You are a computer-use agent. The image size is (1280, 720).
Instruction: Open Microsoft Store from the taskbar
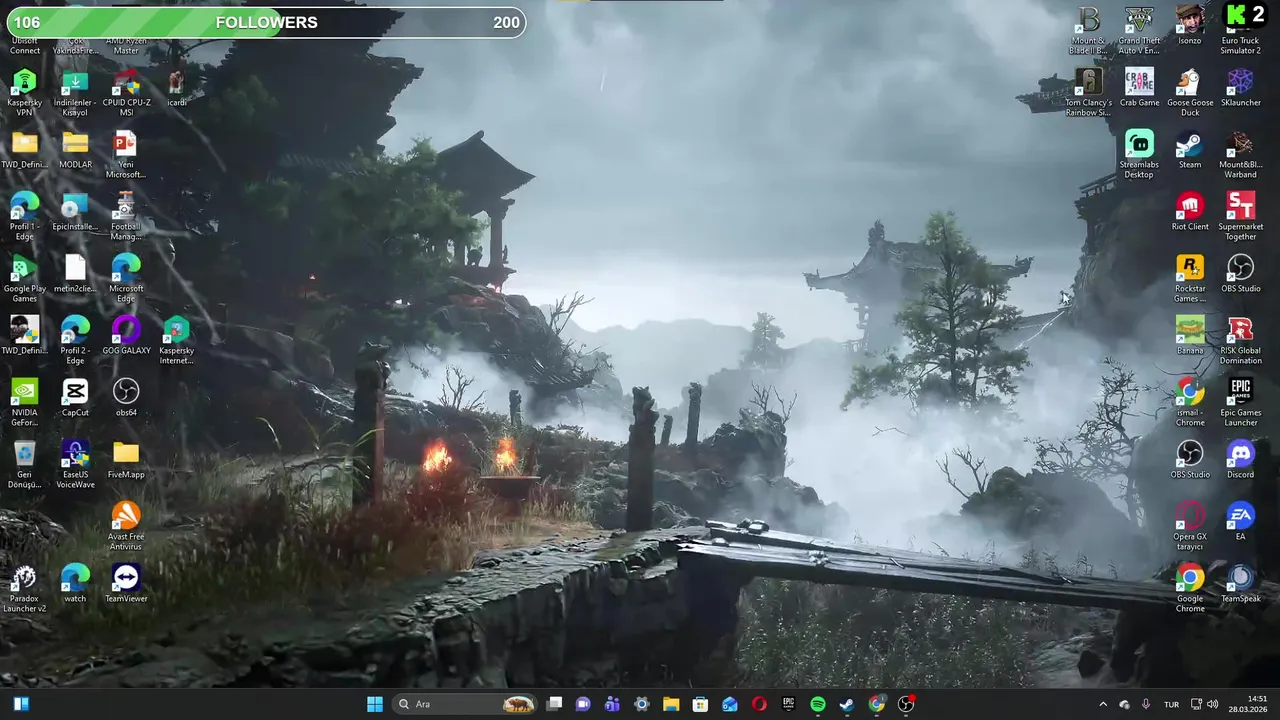coord(700,704)
